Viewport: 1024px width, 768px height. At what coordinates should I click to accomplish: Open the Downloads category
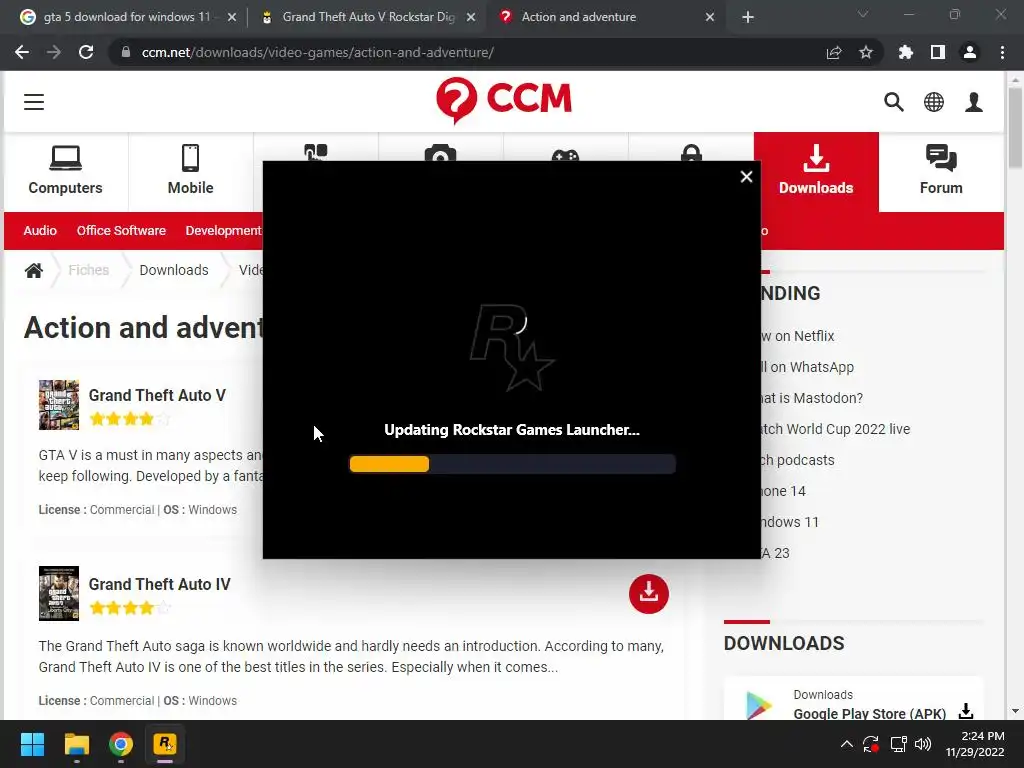click(x=816, y=171)
